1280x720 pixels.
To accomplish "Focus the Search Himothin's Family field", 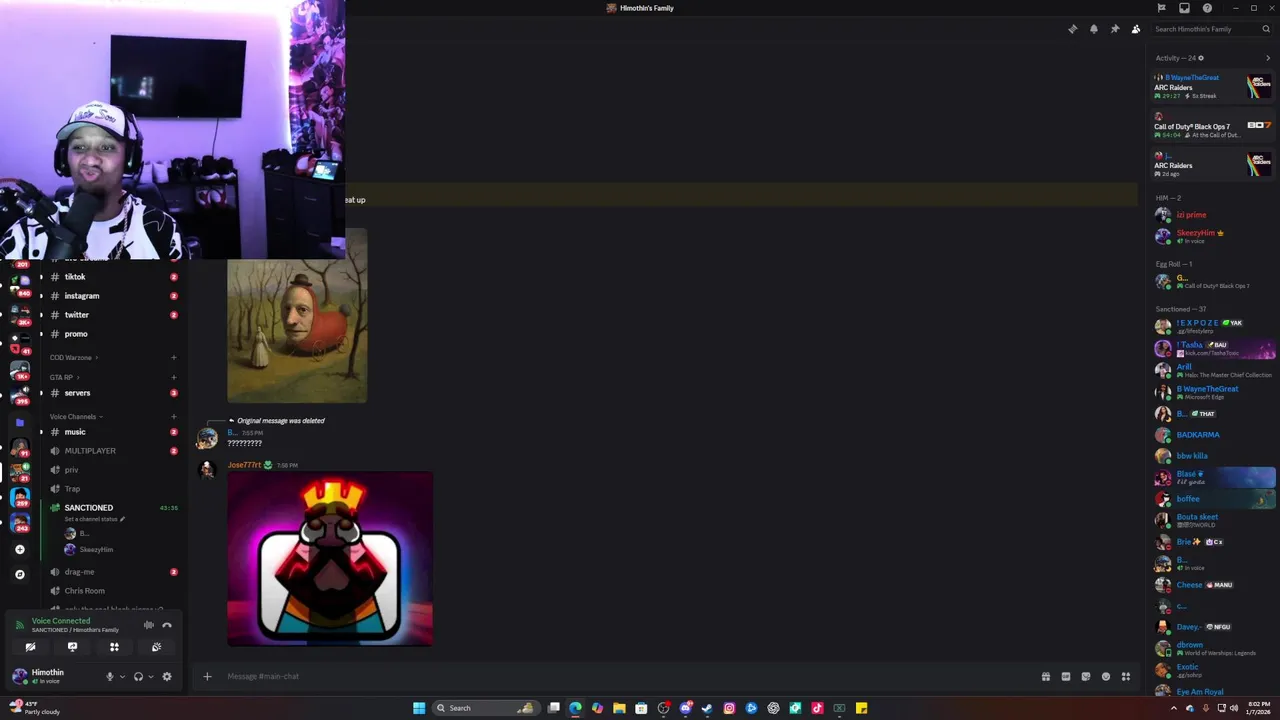I will point(1211,29).
